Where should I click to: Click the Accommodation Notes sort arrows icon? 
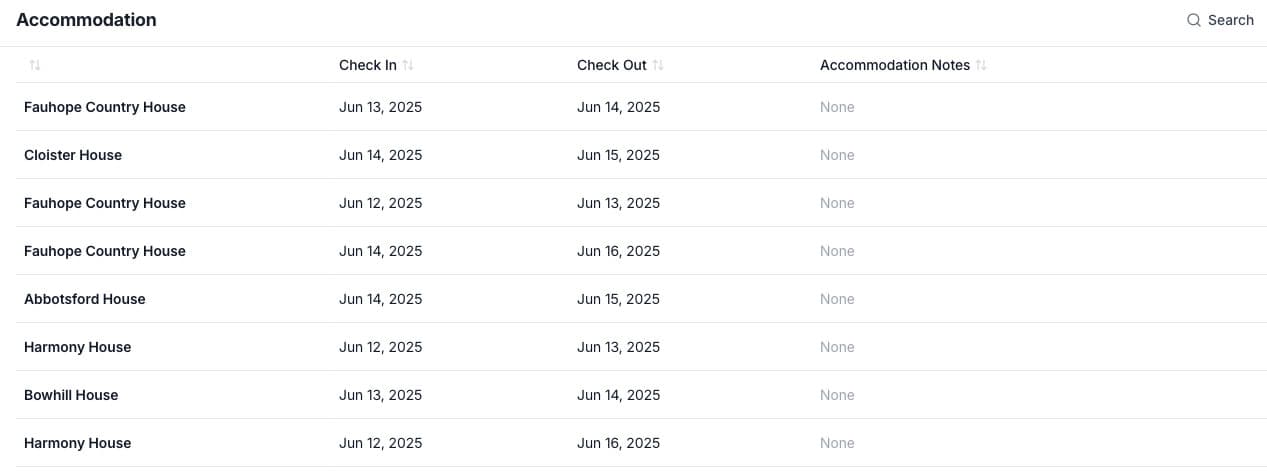[981, 65]
